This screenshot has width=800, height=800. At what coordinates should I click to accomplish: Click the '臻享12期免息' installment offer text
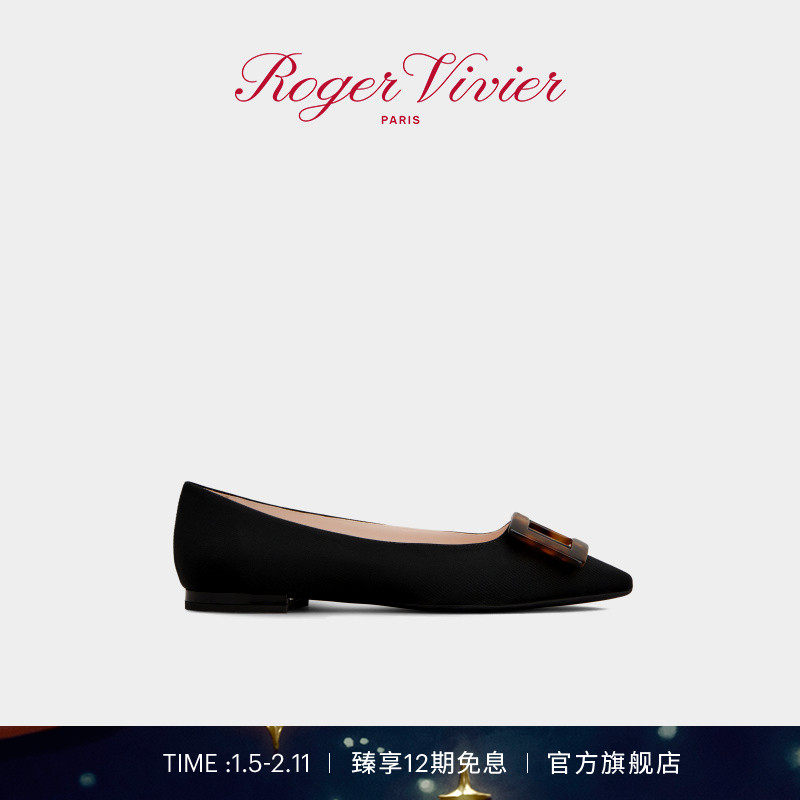(x=429, y=764)
